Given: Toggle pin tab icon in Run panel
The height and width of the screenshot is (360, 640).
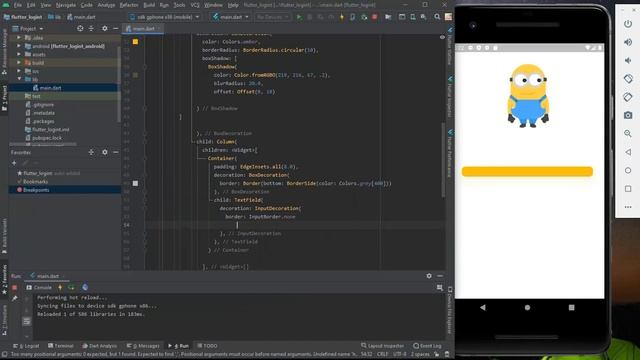Looking at the screenshot, I should [14, 299].
